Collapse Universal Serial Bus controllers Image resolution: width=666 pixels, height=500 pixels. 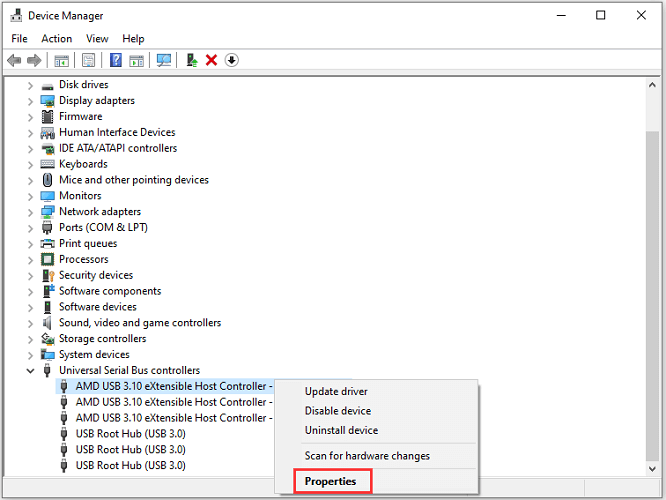coord(30,370)
